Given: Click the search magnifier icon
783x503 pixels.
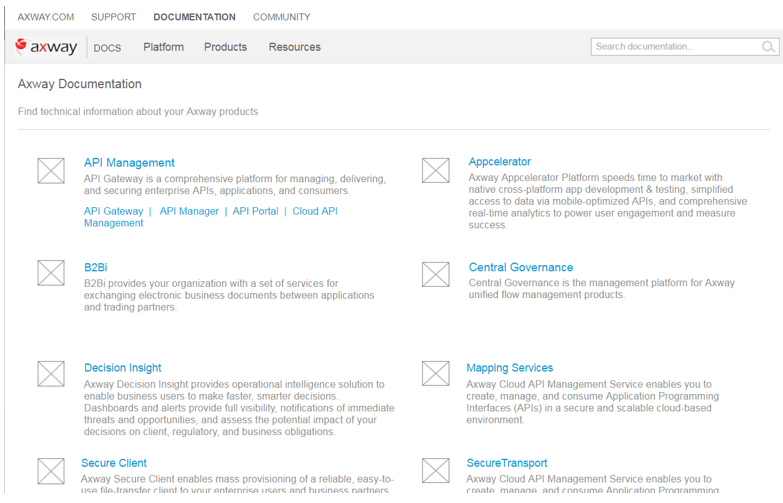Looking at the screenshot, I should (x=768, y=47).
